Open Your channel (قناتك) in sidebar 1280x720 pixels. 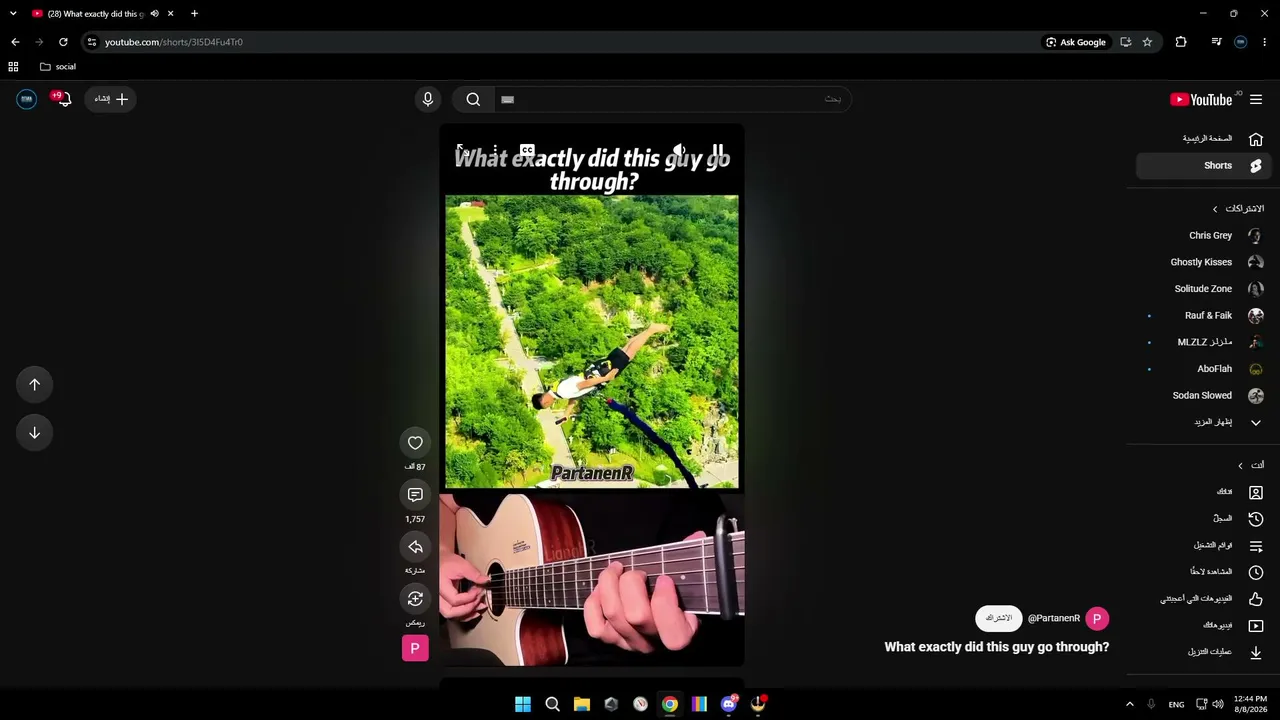(x=1203, y=492)
